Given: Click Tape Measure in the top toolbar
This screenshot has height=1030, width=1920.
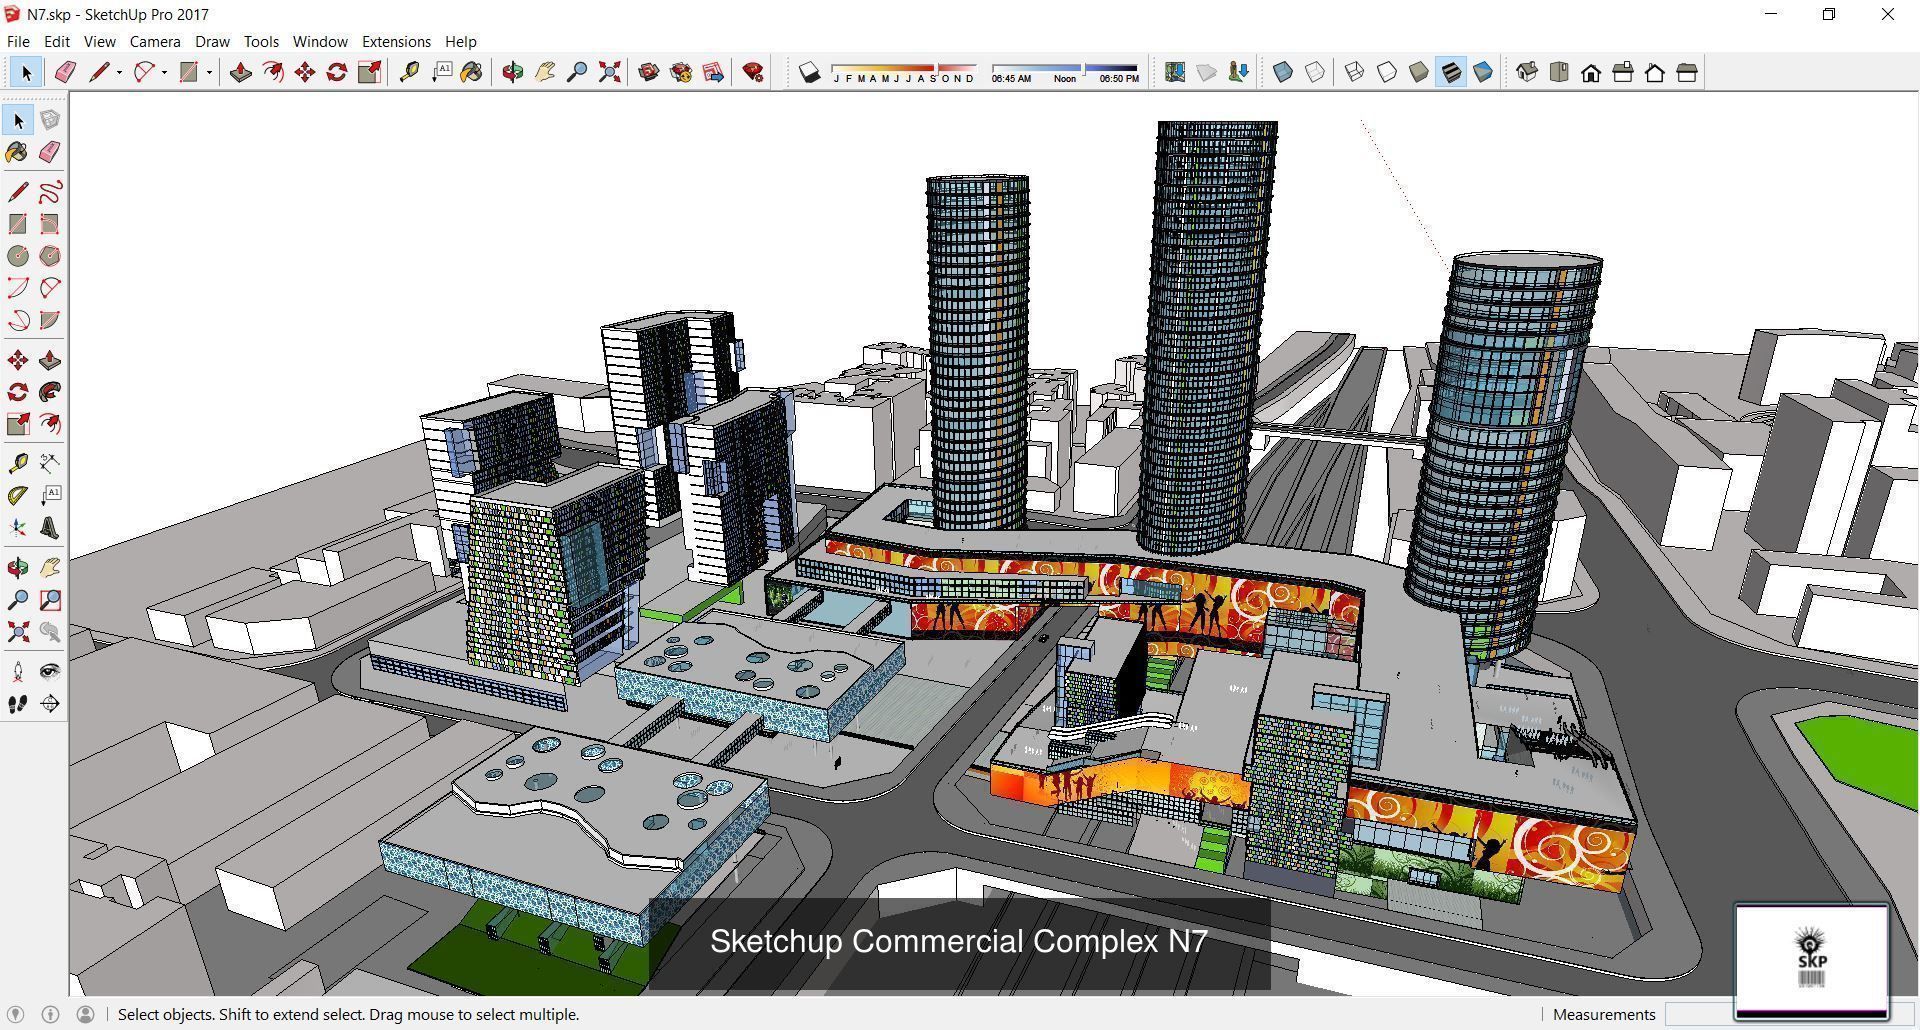Looking at the screenshot, I should pos(409,72).
